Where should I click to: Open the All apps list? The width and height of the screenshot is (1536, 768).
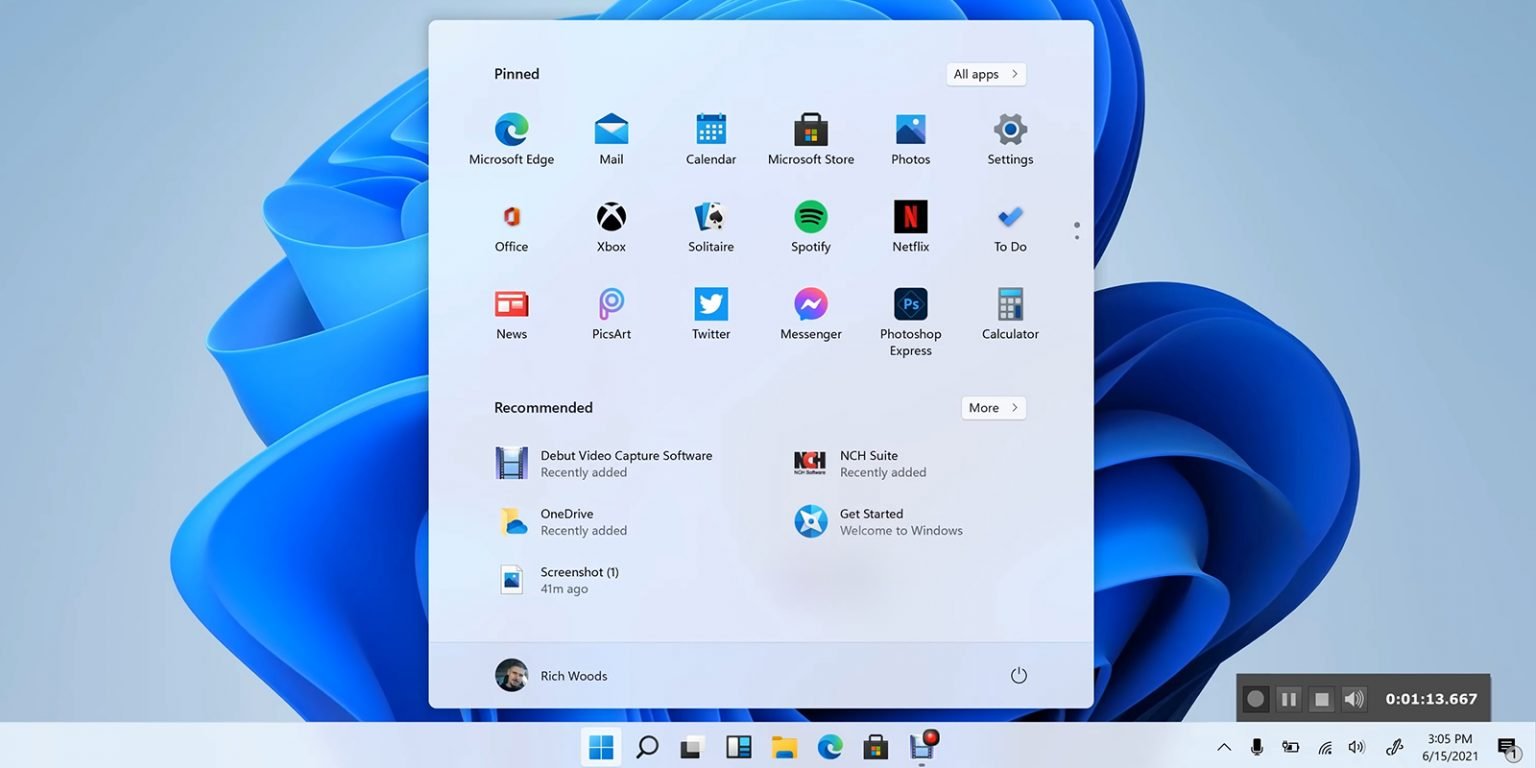(x=985, y=73)
